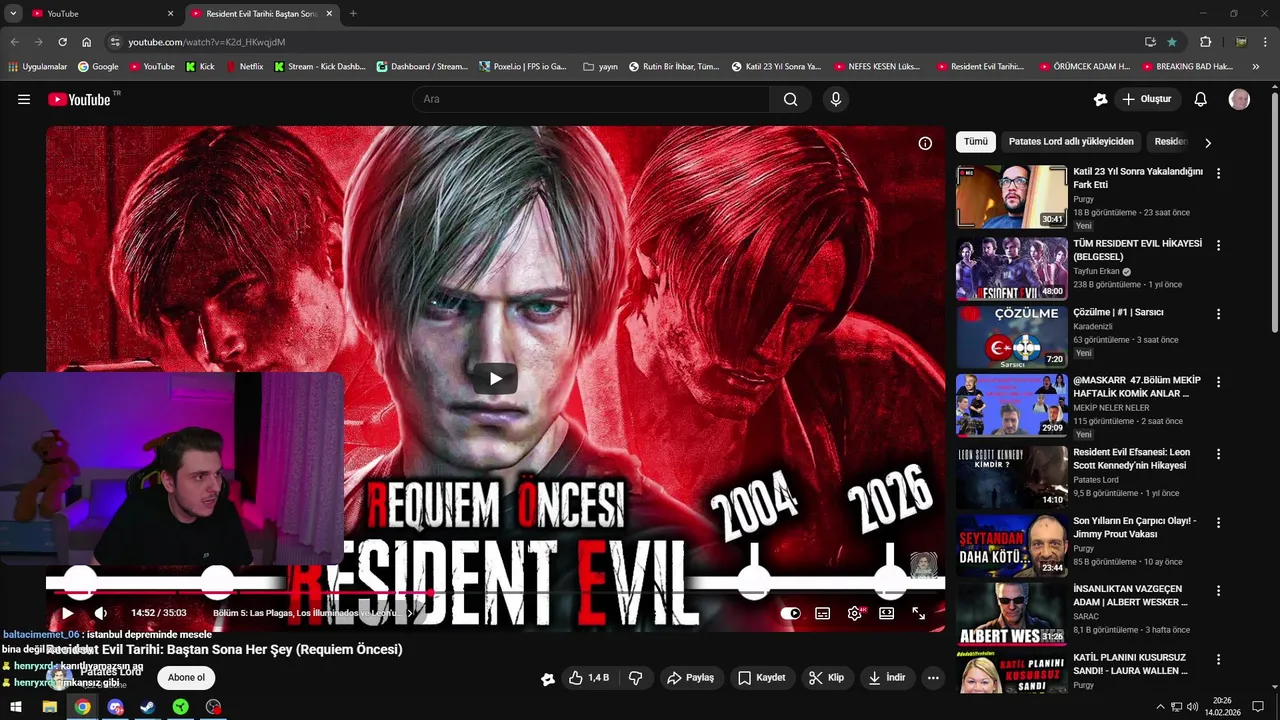Reload the page
The image size is (1280, 720).
(x=62, y=42)
